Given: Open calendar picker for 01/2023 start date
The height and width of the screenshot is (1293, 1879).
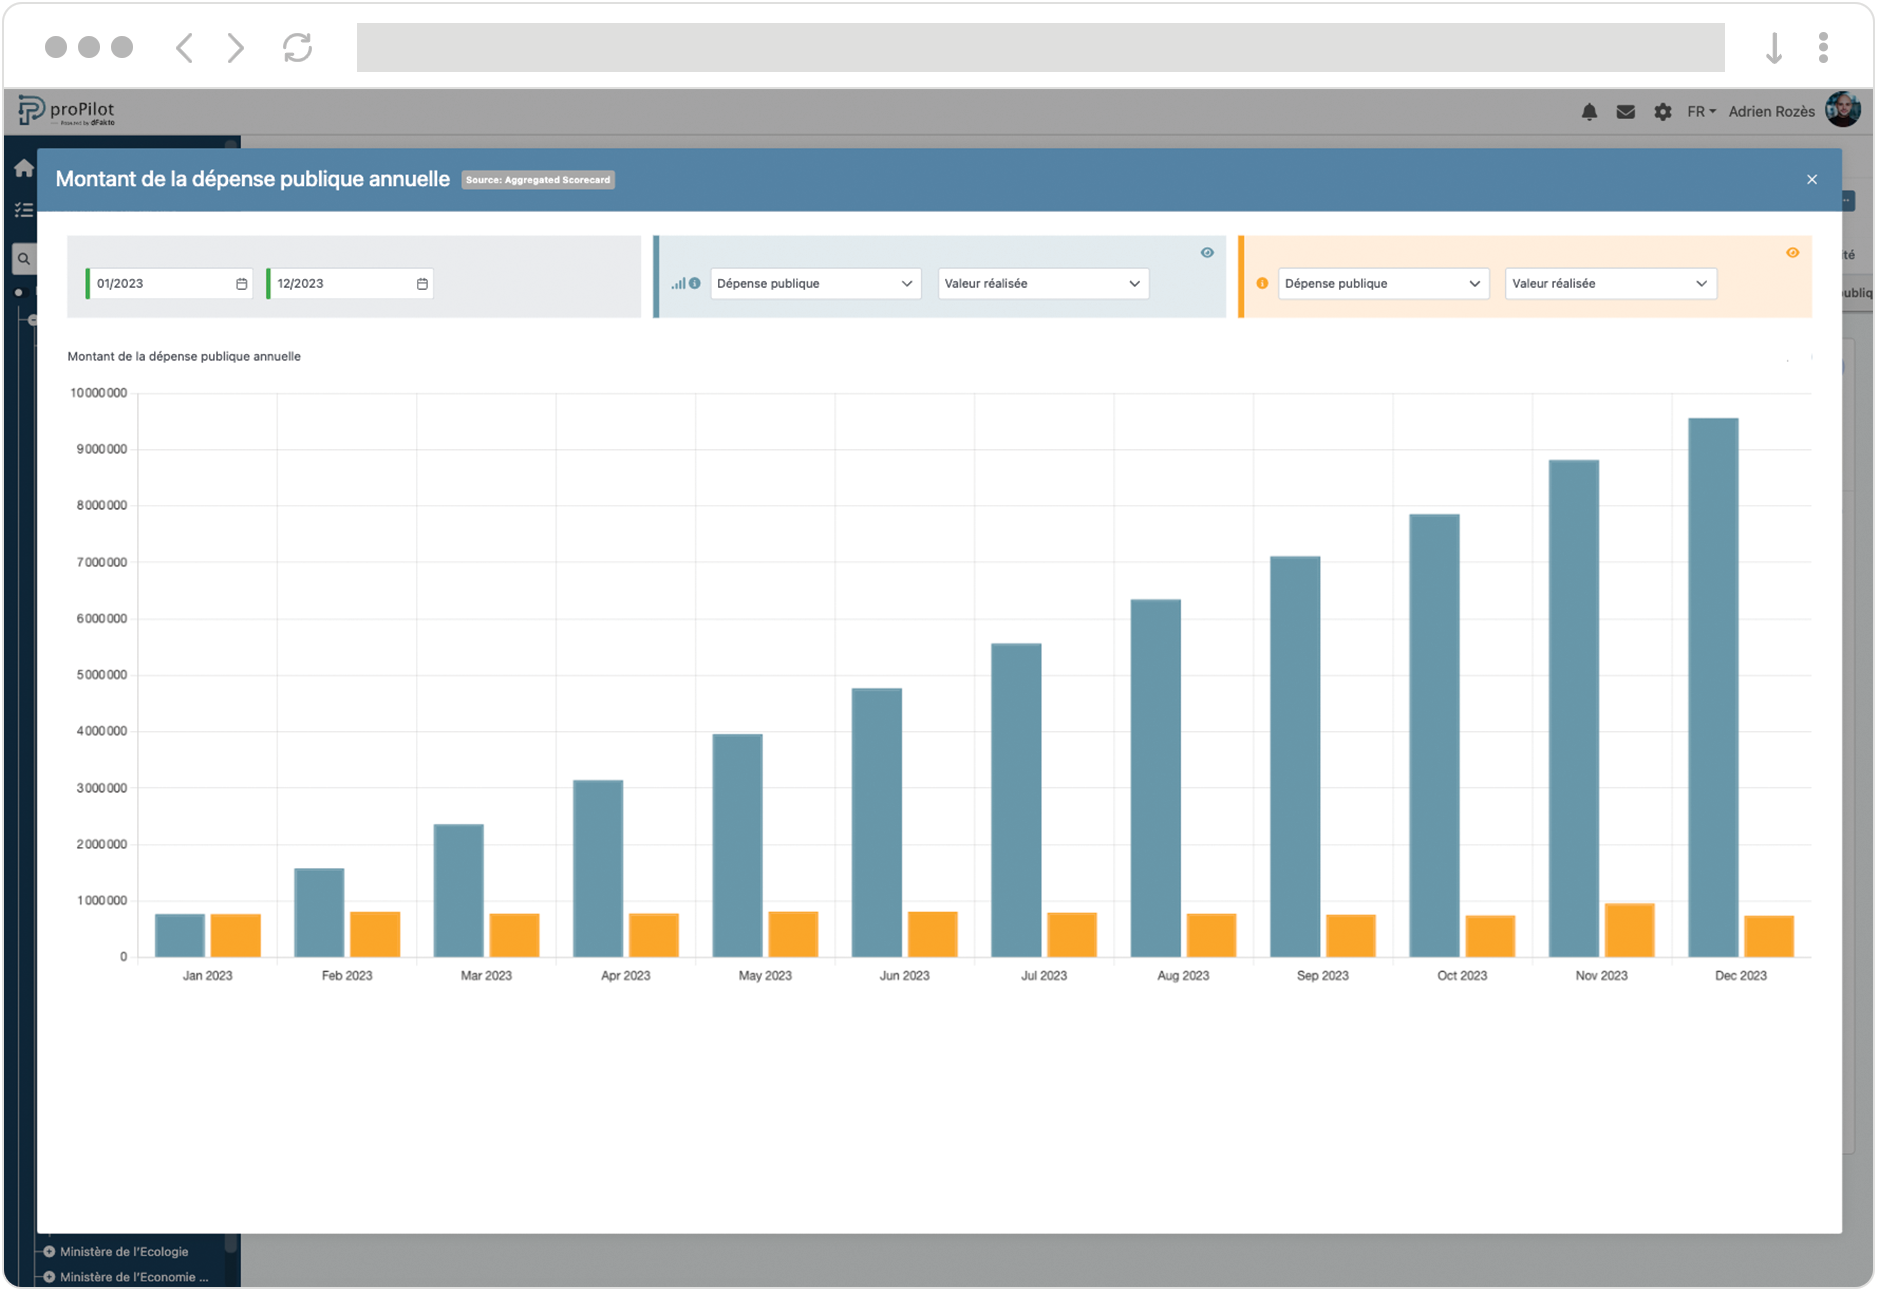Looking at the screenshot, I should [x=242, y=284].
